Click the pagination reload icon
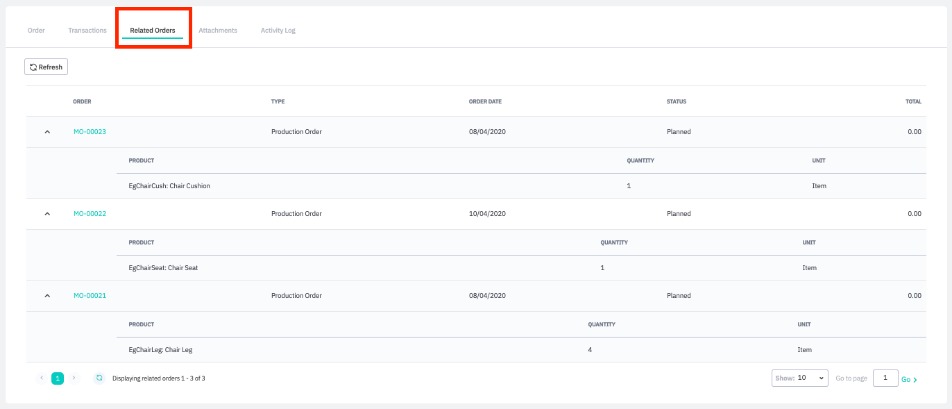The image size is (952, 409). pyautogui.click(x=99, y=378)
